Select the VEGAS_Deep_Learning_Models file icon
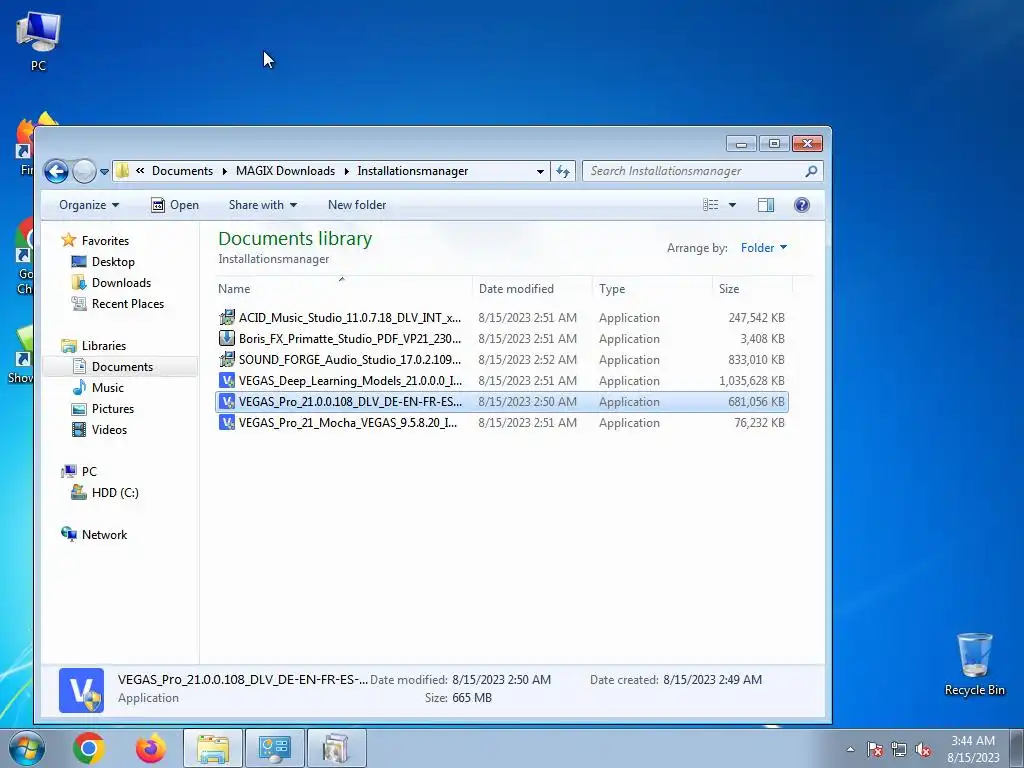 point(227,381)
